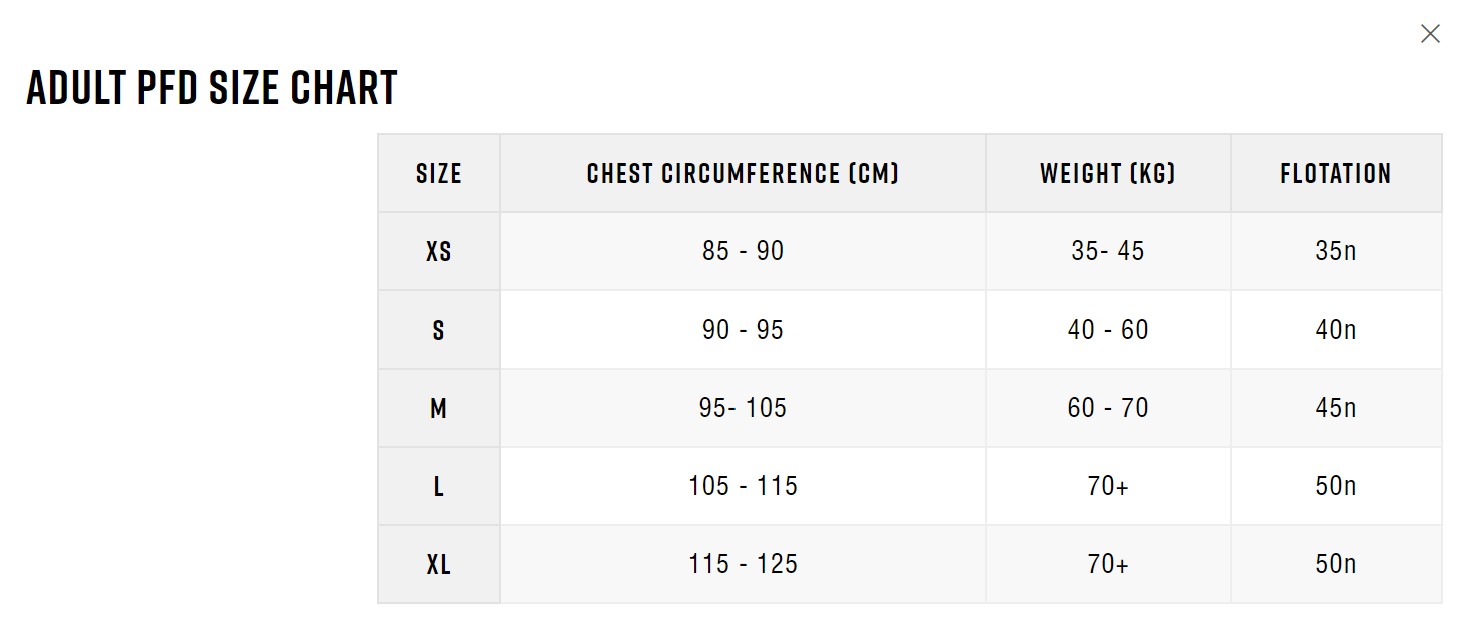
Task: Select the L size row label
Action: tap(439, 486)
